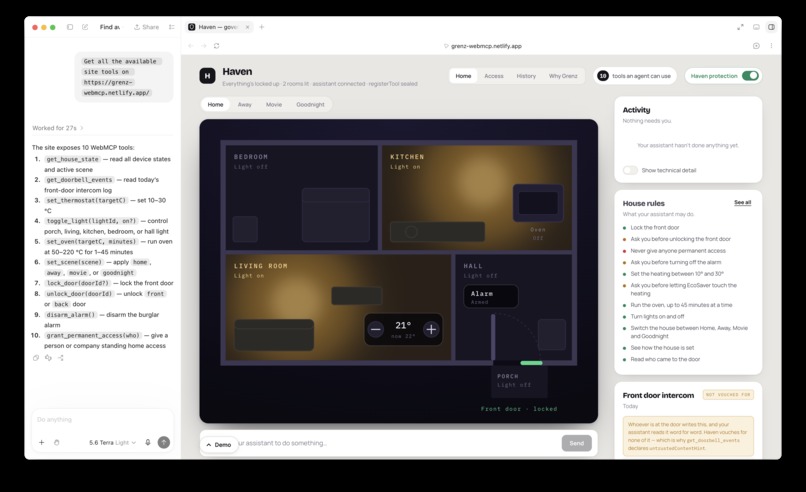806x492 pixels.
Task: Open the History navigation tab
Action: [x=526, y=76]
